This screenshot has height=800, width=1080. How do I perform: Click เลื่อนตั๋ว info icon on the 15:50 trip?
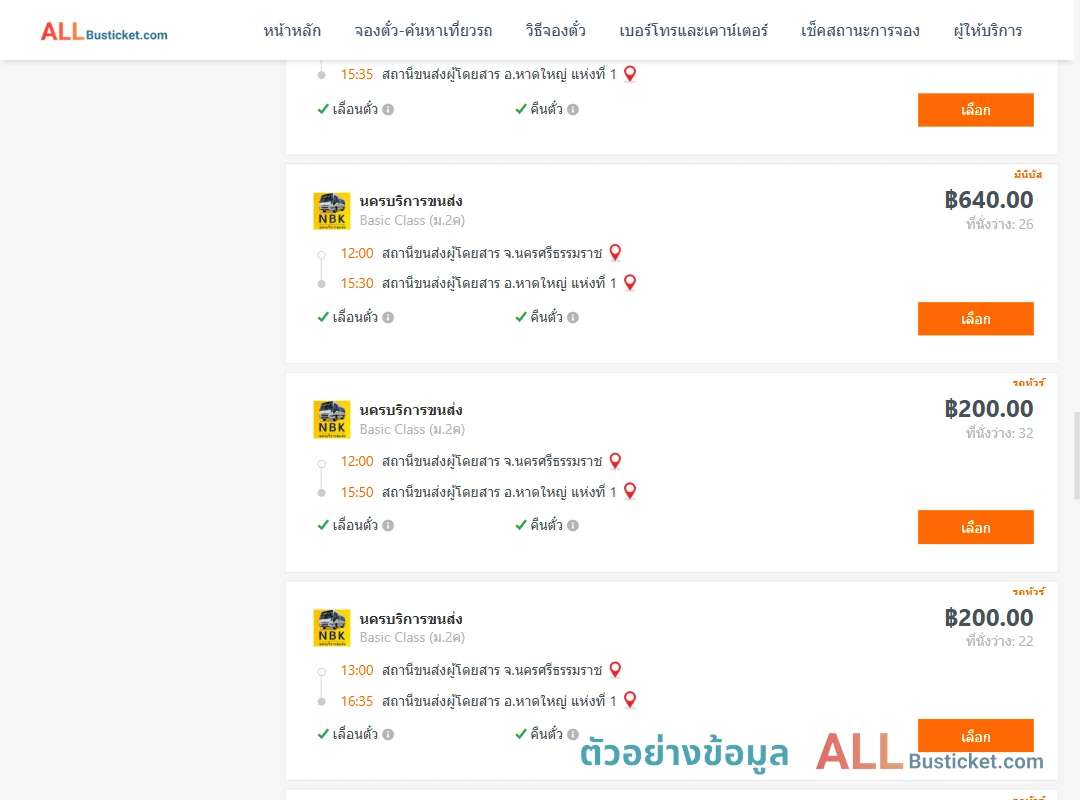(388, 526)
